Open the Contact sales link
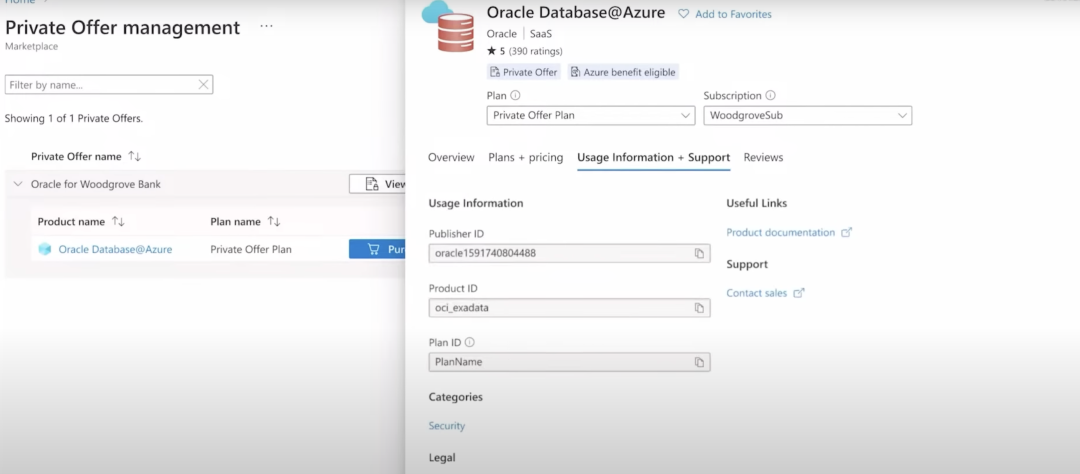The image size is (1080, 474). pyautogui.click(x=756, y=293)
